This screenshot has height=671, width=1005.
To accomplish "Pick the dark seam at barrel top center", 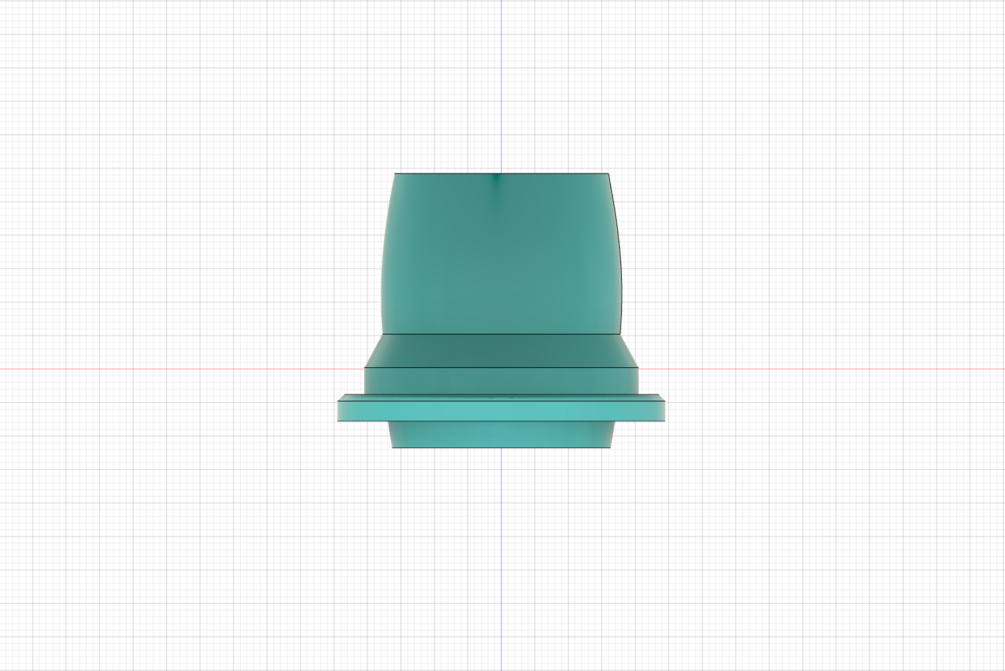I will pos(497,182).
